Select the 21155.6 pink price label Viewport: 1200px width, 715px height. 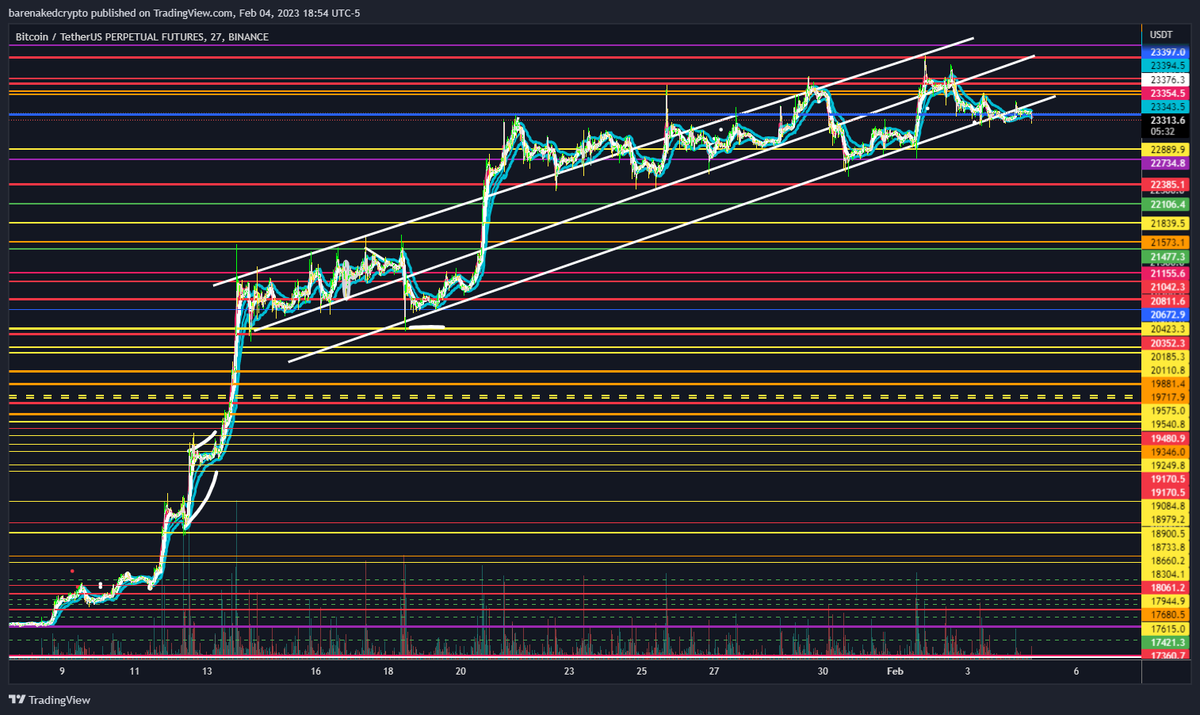(1167, 272)
